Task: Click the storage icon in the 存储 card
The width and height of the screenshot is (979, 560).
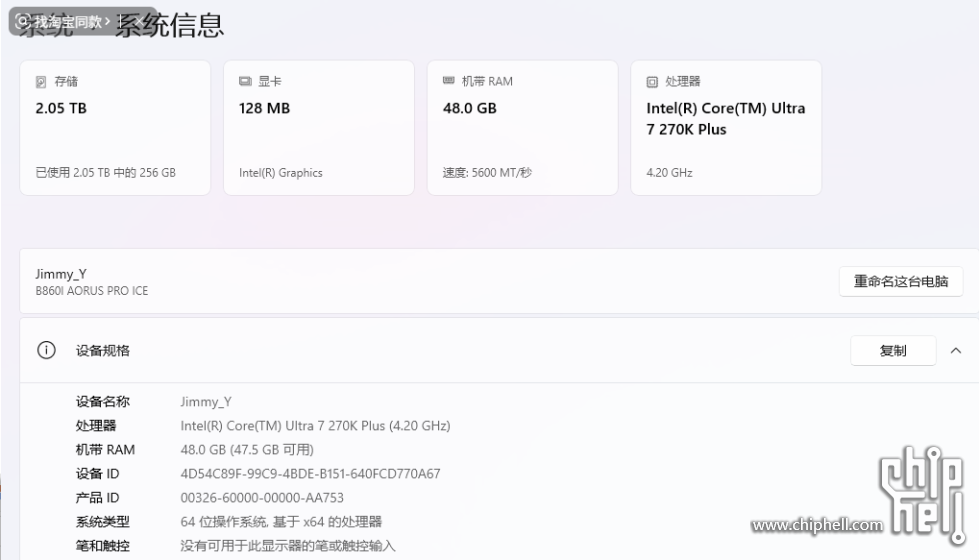Action: (x=41, y=82)
